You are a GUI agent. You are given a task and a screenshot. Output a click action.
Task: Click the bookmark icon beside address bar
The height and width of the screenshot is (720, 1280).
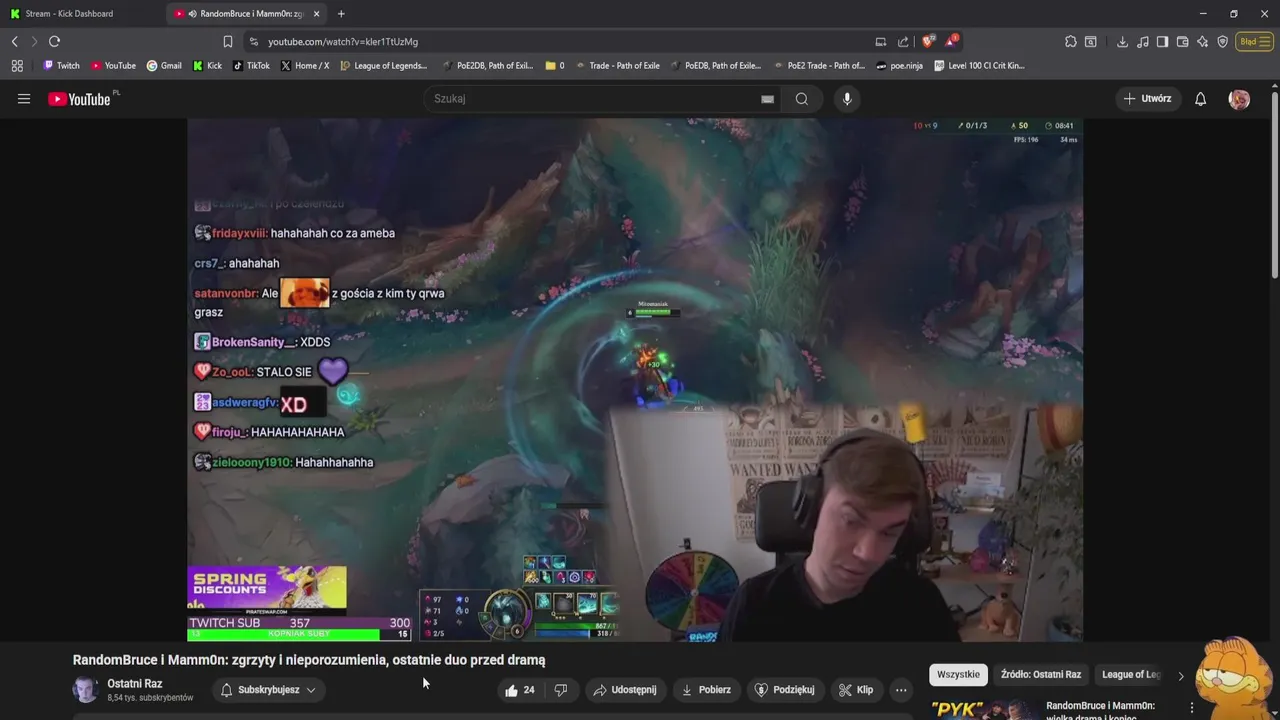pos(228,41)
